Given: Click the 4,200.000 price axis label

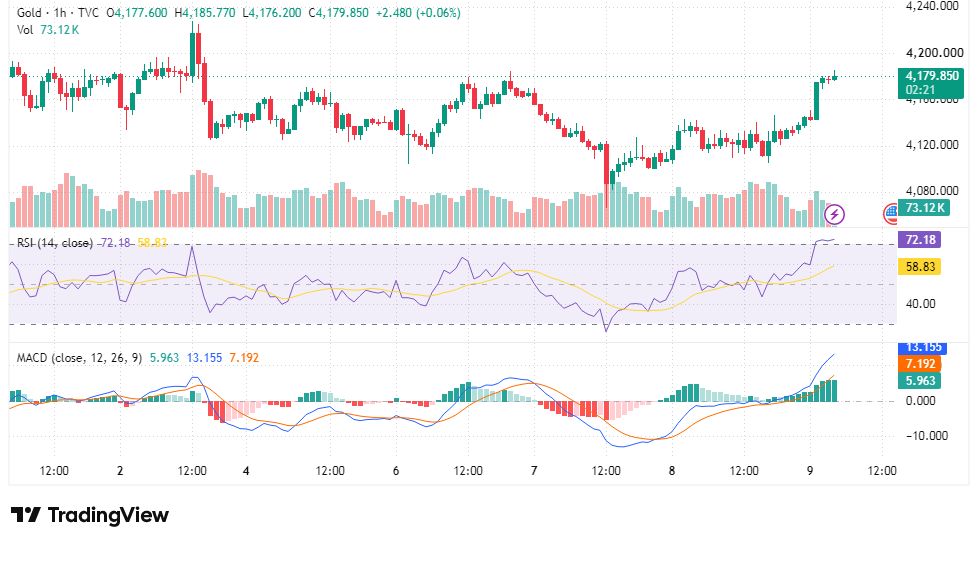Looking at the screenshot, I should coord(934,53).
